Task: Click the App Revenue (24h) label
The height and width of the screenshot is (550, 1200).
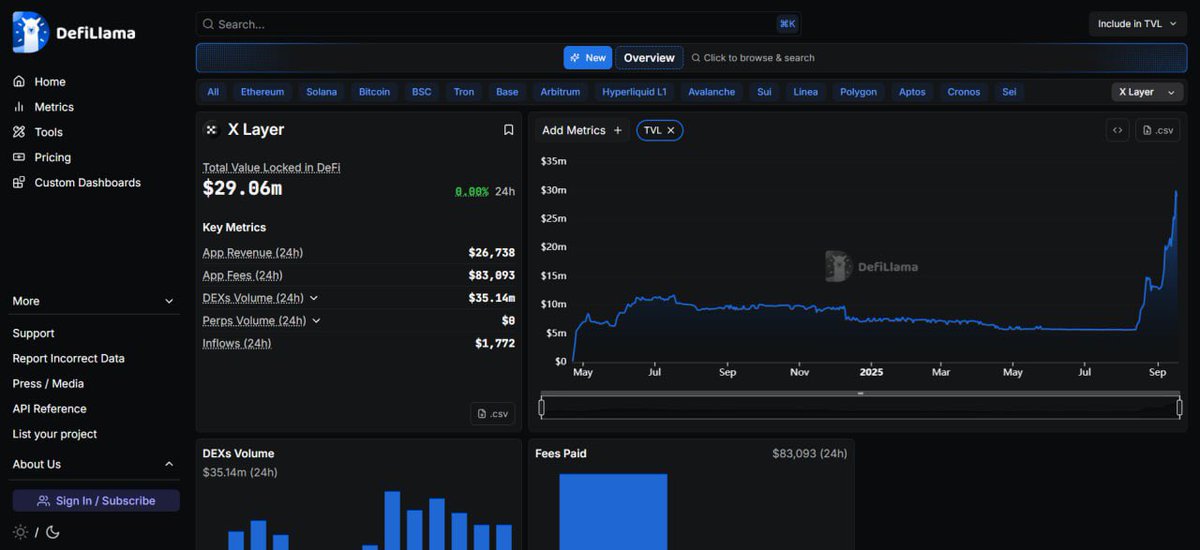Action: point(252,253)
